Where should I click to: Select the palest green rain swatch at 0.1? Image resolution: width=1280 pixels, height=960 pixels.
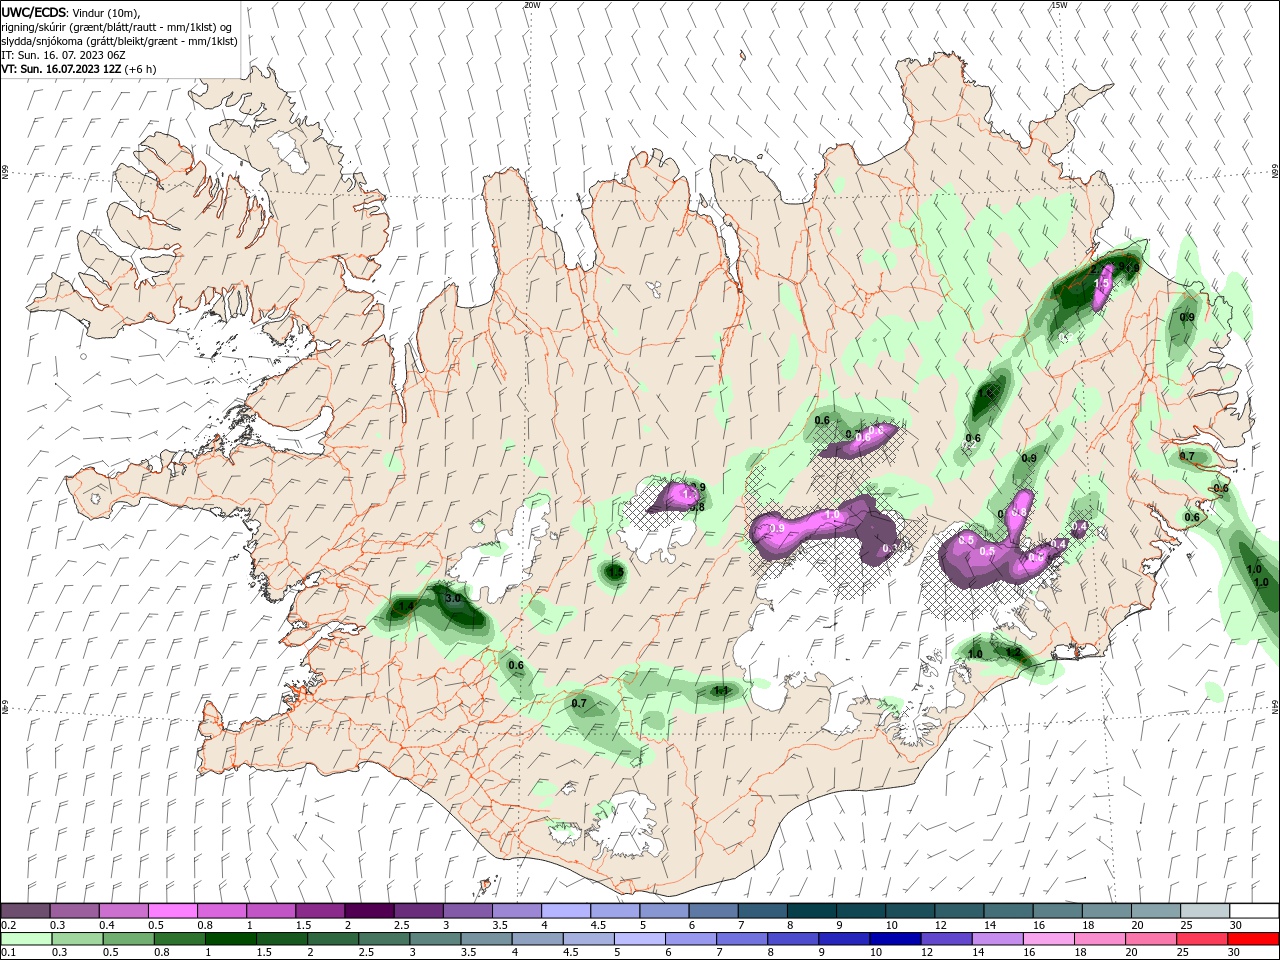click(x=25, y=939)
